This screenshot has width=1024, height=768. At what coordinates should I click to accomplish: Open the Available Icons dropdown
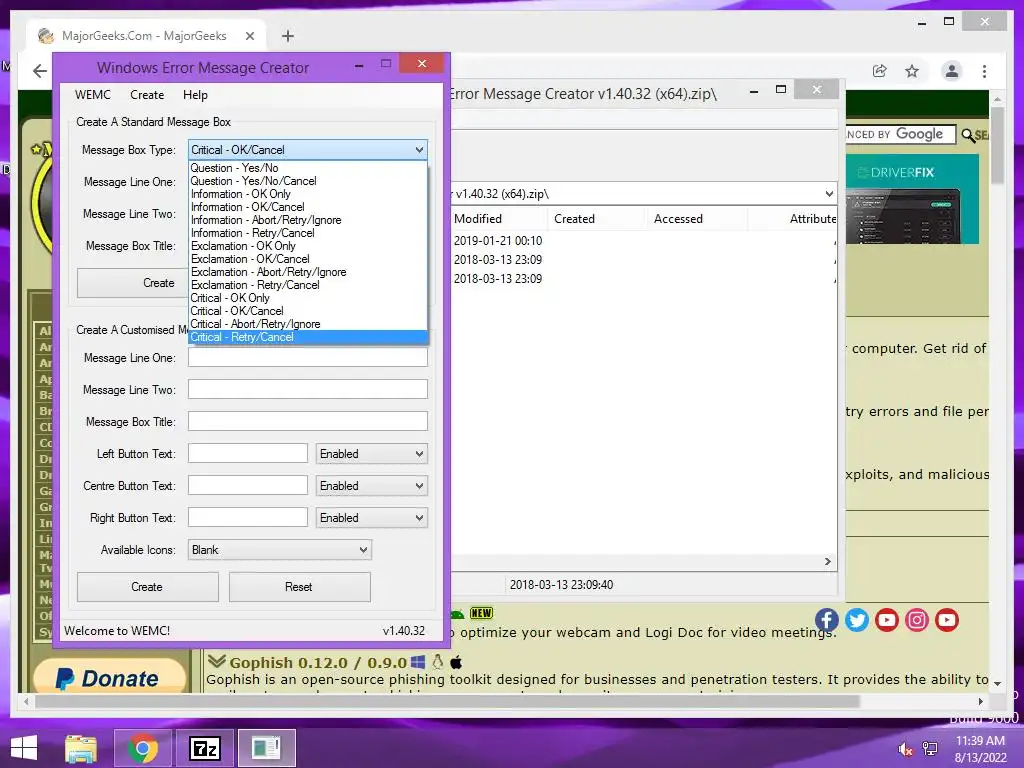click(280, 550)
